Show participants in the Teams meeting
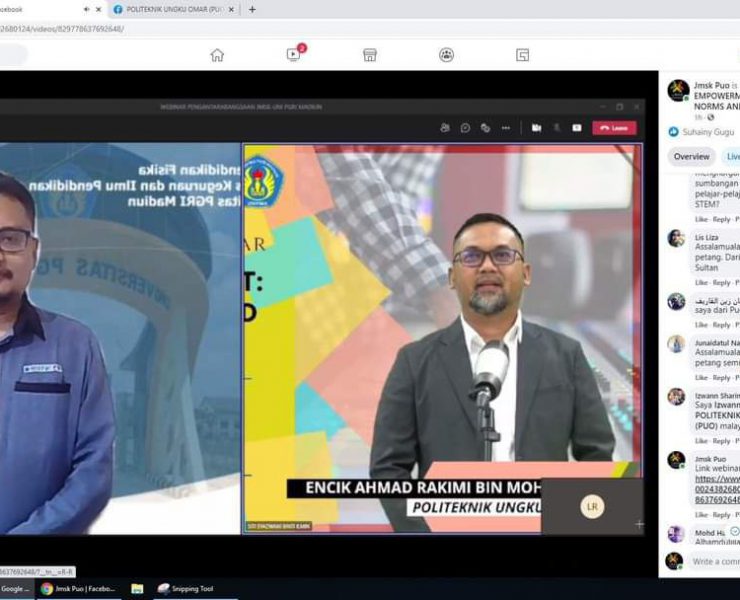The width and height of the screenshot is (740, 600). click(445, 128)
